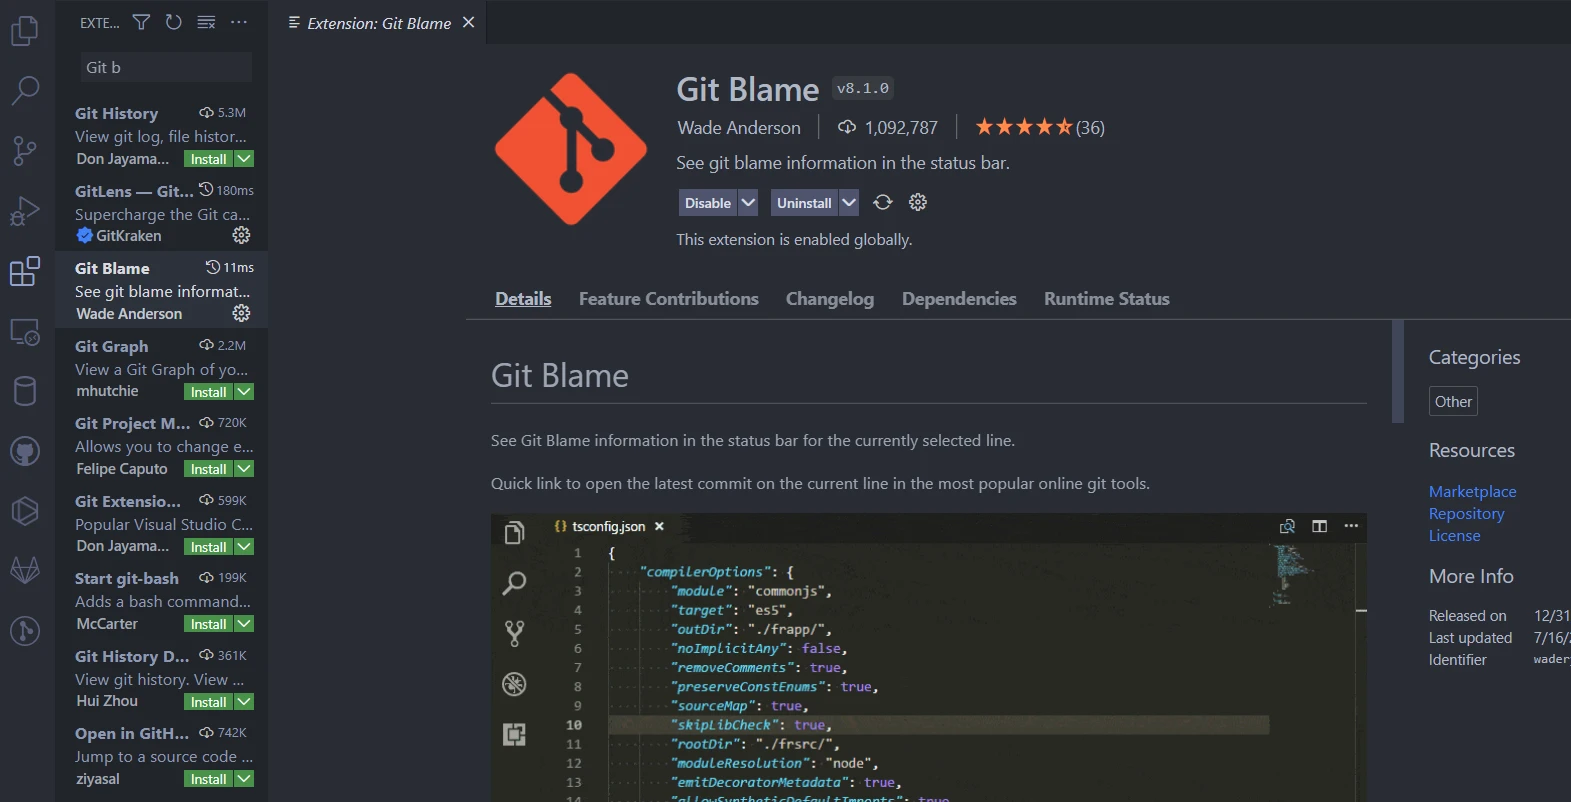Open the GitHub icon in activity bar
1571x802 pixels.
coord(25,451)
